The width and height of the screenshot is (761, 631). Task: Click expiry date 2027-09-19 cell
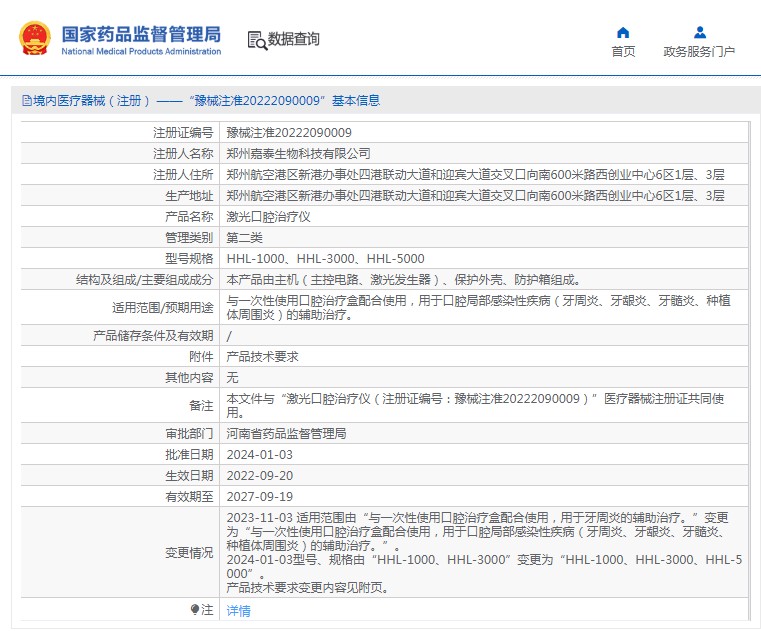click(259, 497)
